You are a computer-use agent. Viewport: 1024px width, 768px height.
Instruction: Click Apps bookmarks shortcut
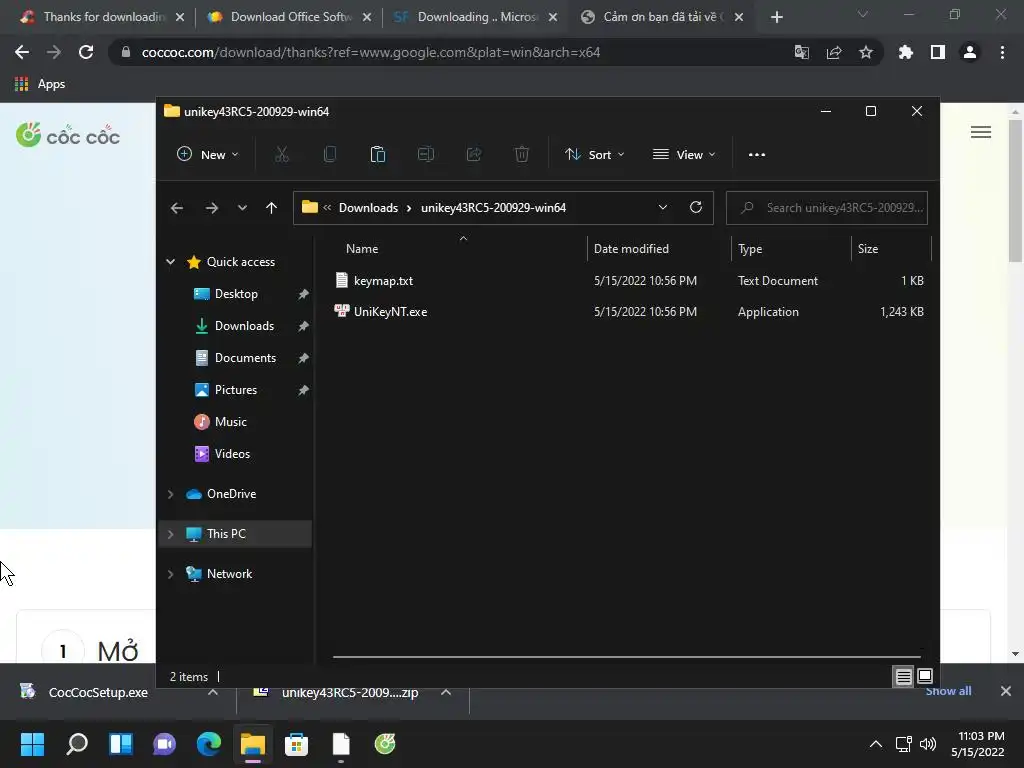point(40,84)
